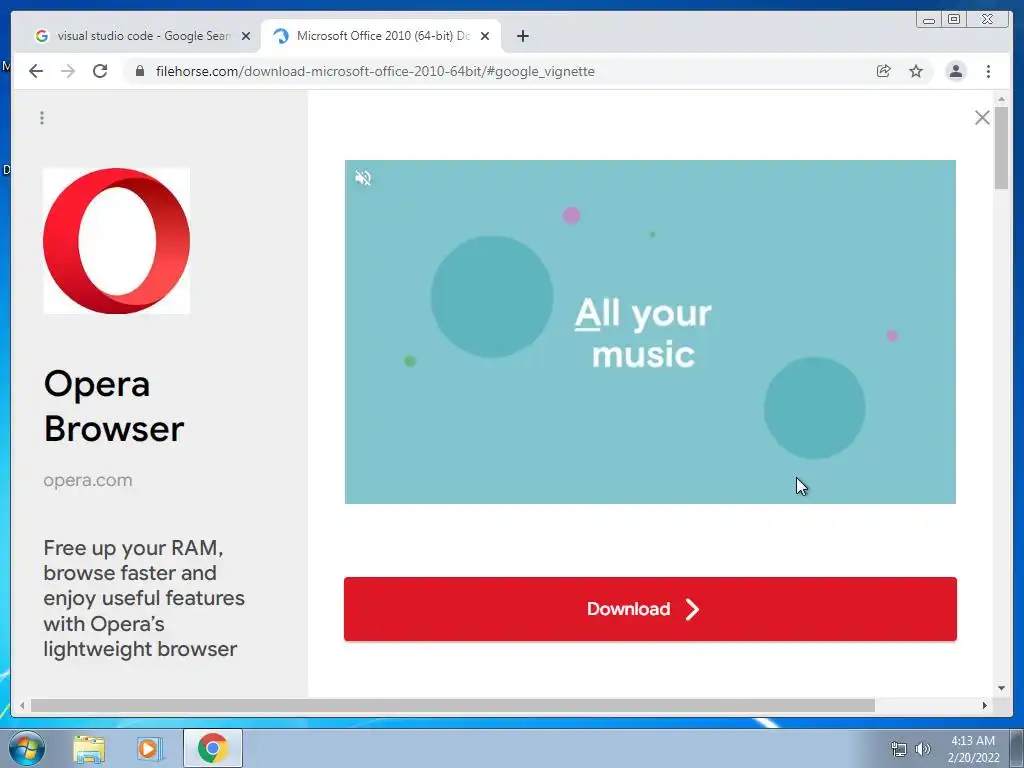
Task: Click the address bar URL
Action: pos(375,71)
